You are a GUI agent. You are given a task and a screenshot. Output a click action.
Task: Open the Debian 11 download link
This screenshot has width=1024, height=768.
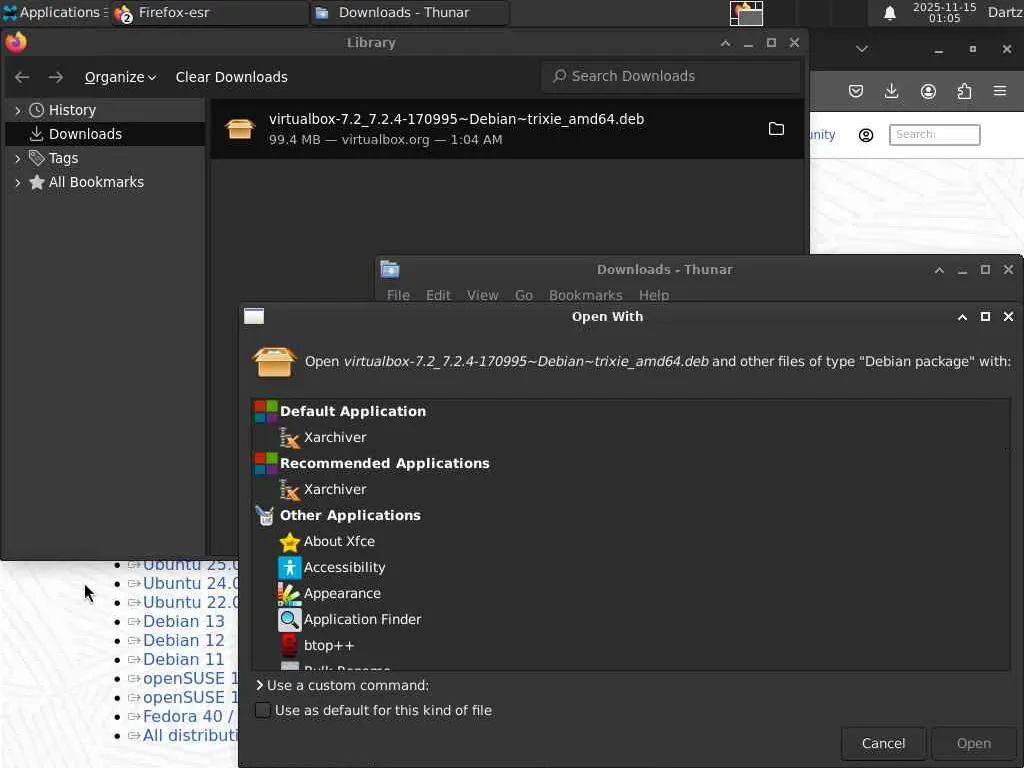coord(184,659)
